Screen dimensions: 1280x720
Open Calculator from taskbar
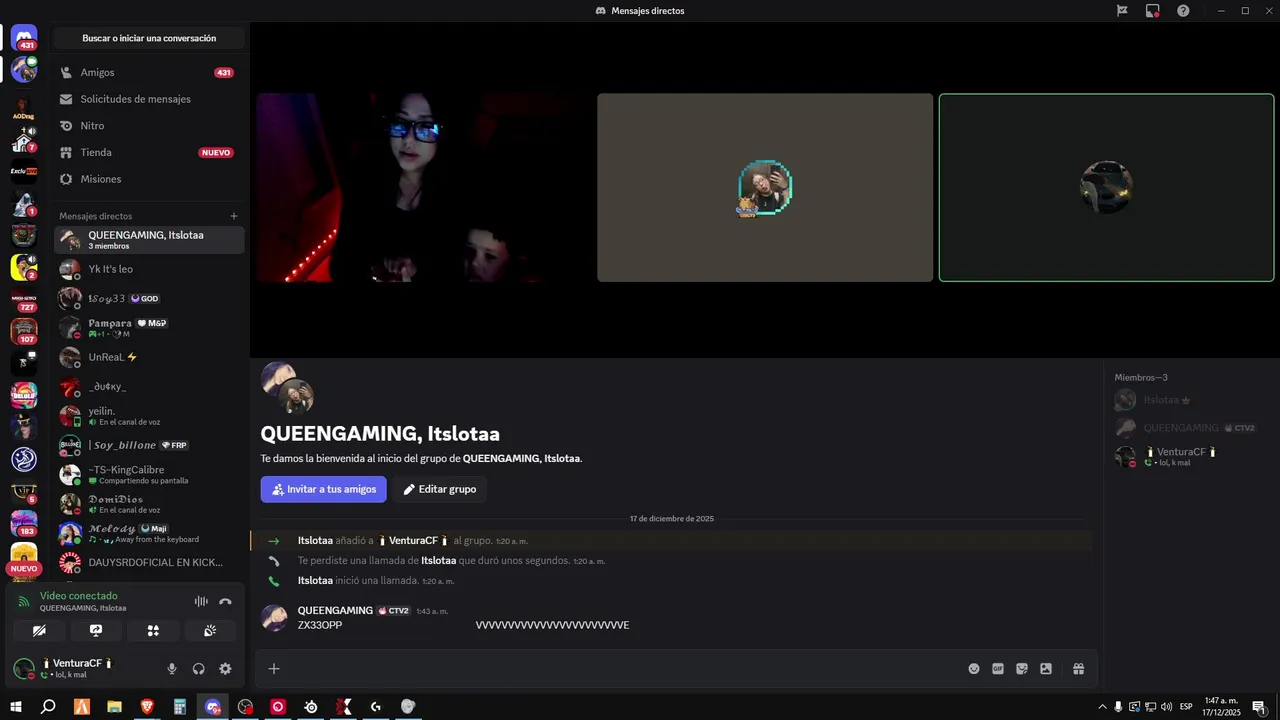click(x=180, y=707)
